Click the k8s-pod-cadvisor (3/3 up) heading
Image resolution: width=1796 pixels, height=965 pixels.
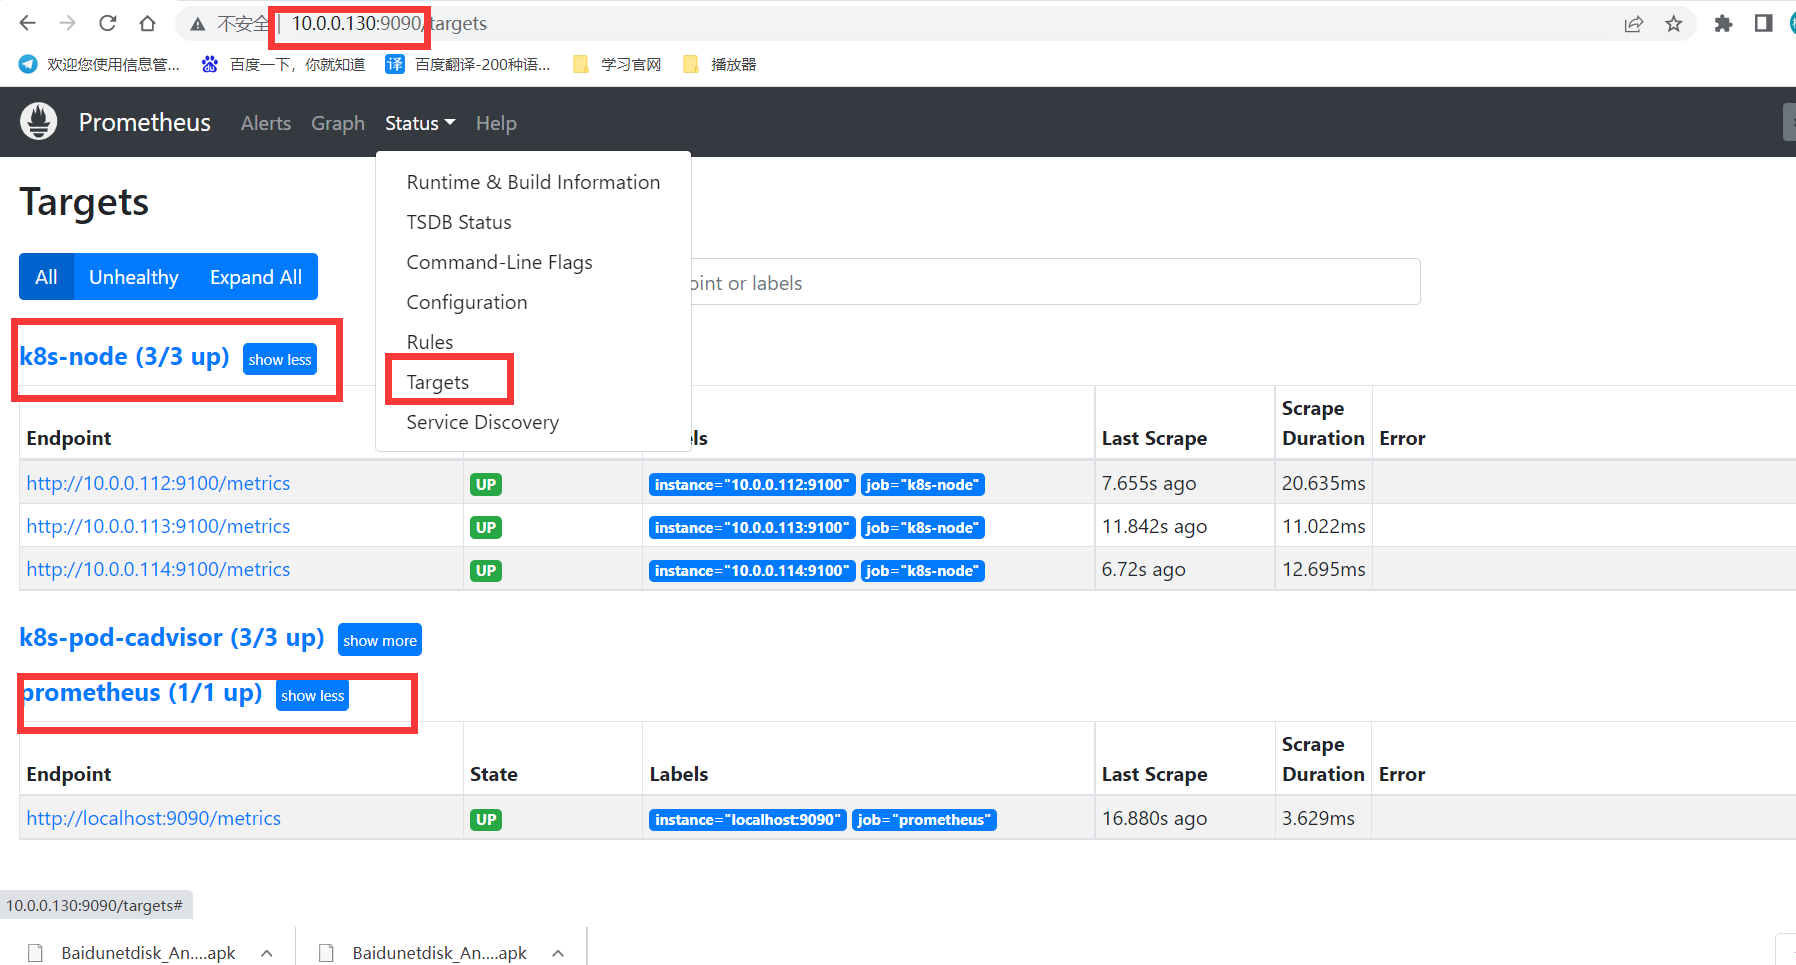click(172, 638)
